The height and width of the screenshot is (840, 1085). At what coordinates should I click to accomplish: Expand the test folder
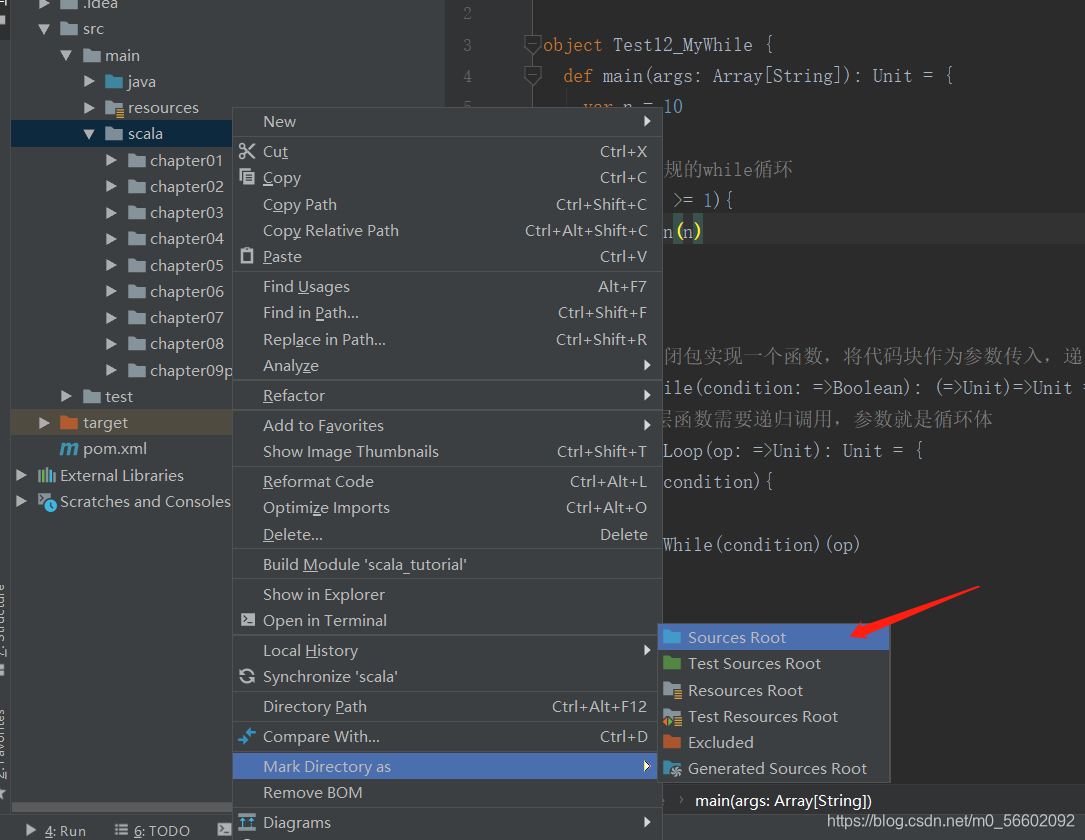point(66,396)
